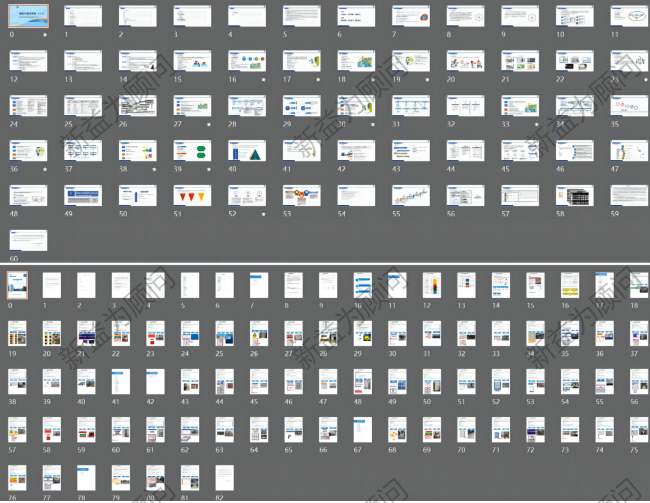Click the transition star beside landscape slide 16

click(x=262, y=79)
